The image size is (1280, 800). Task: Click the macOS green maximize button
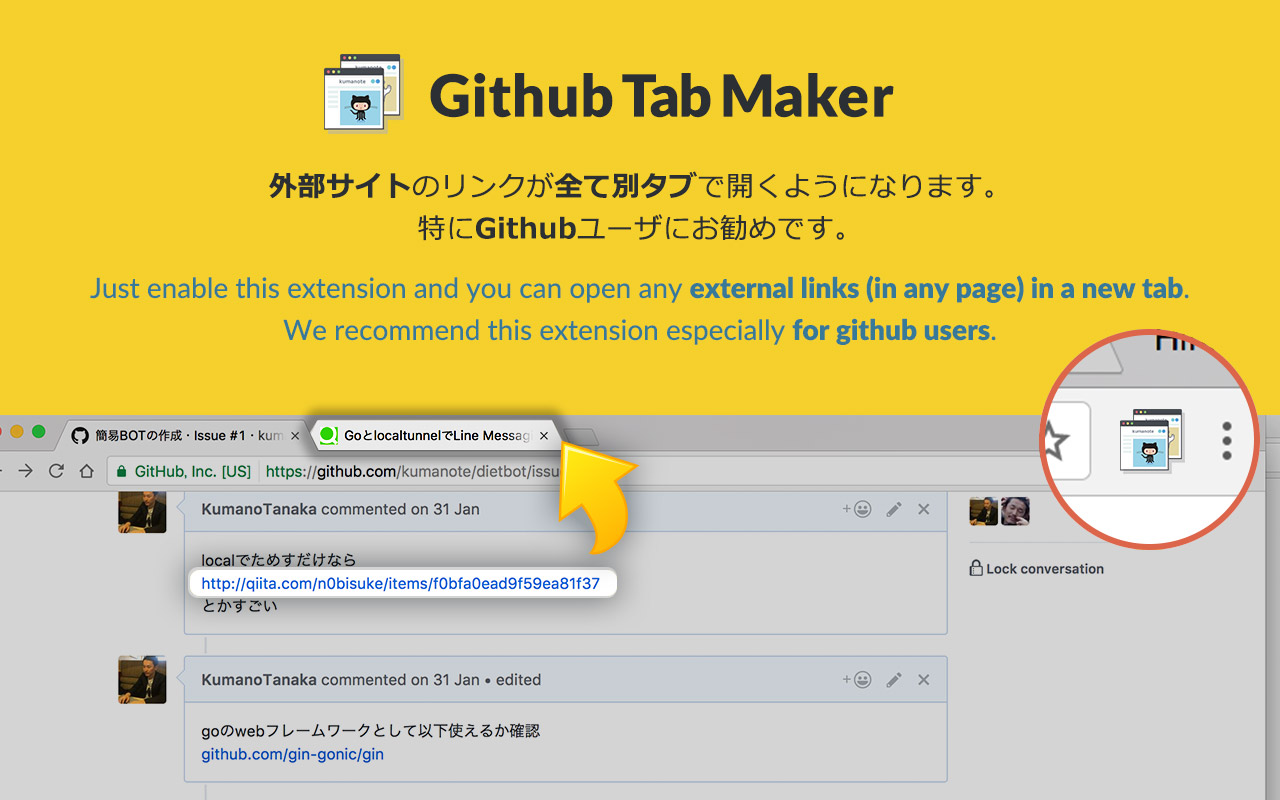click(x=39, y=432)
